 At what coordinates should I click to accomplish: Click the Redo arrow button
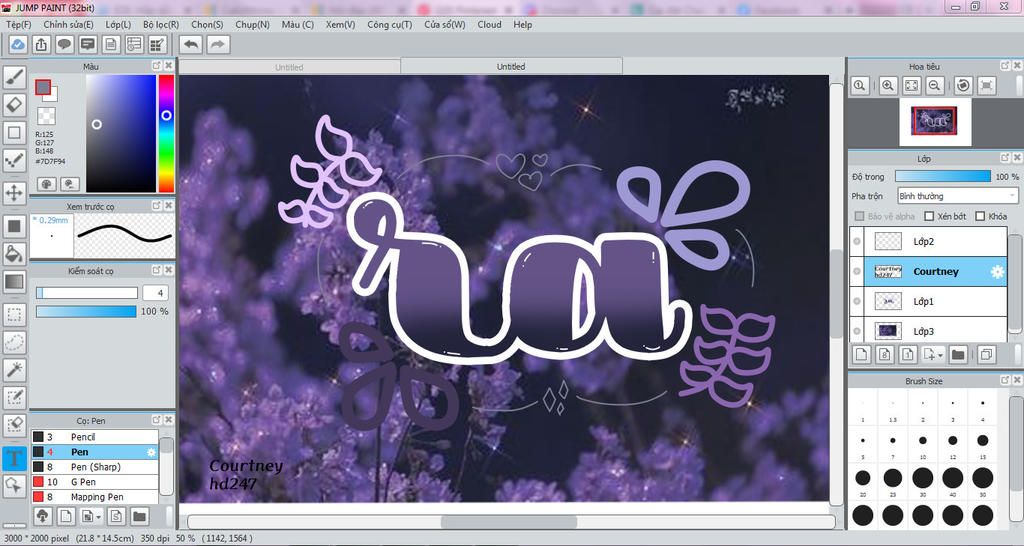(218, 44)
